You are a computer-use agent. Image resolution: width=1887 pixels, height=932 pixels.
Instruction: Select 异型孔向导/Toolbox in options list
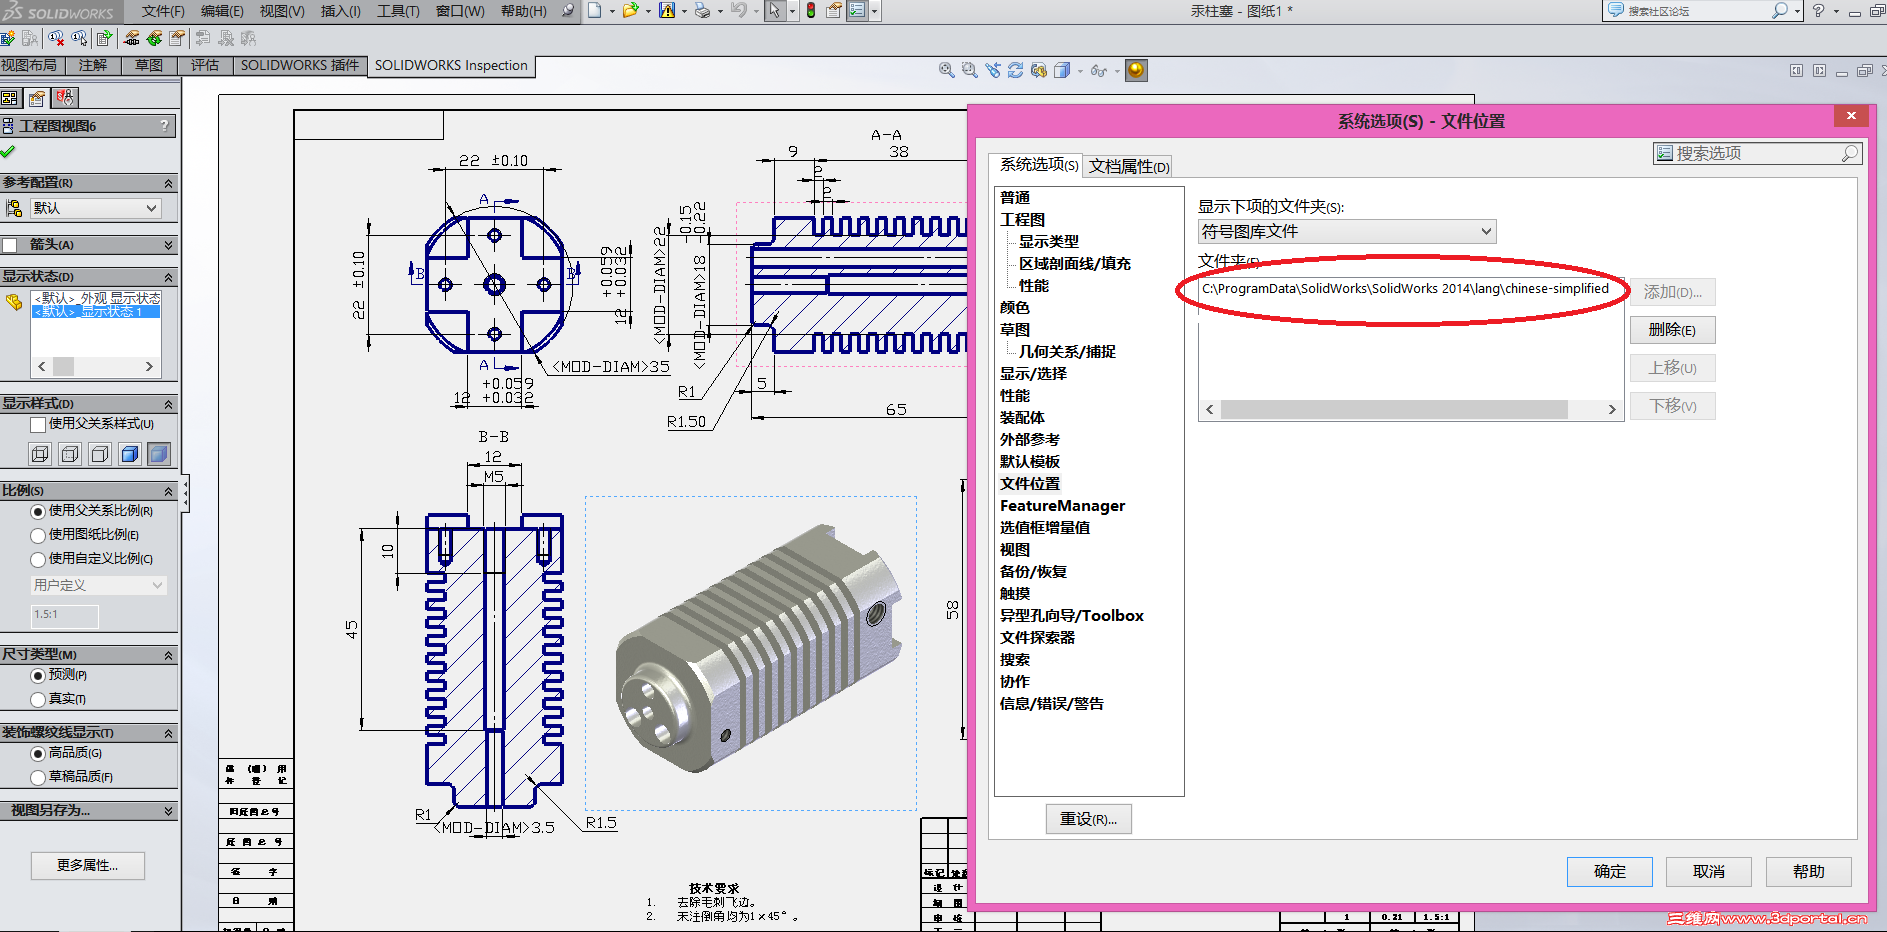point(1071,616)
